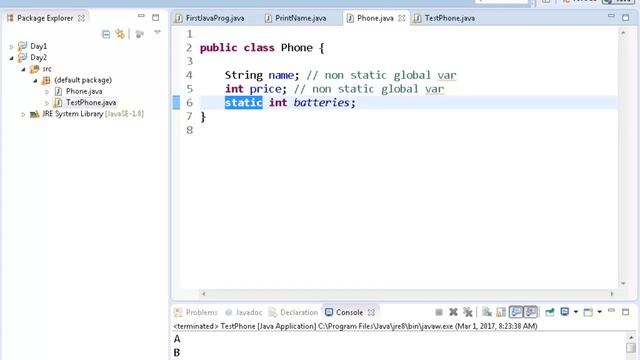Collapse the Day2 project
This screenshot has width=640, height=360.
coord(11,58)
